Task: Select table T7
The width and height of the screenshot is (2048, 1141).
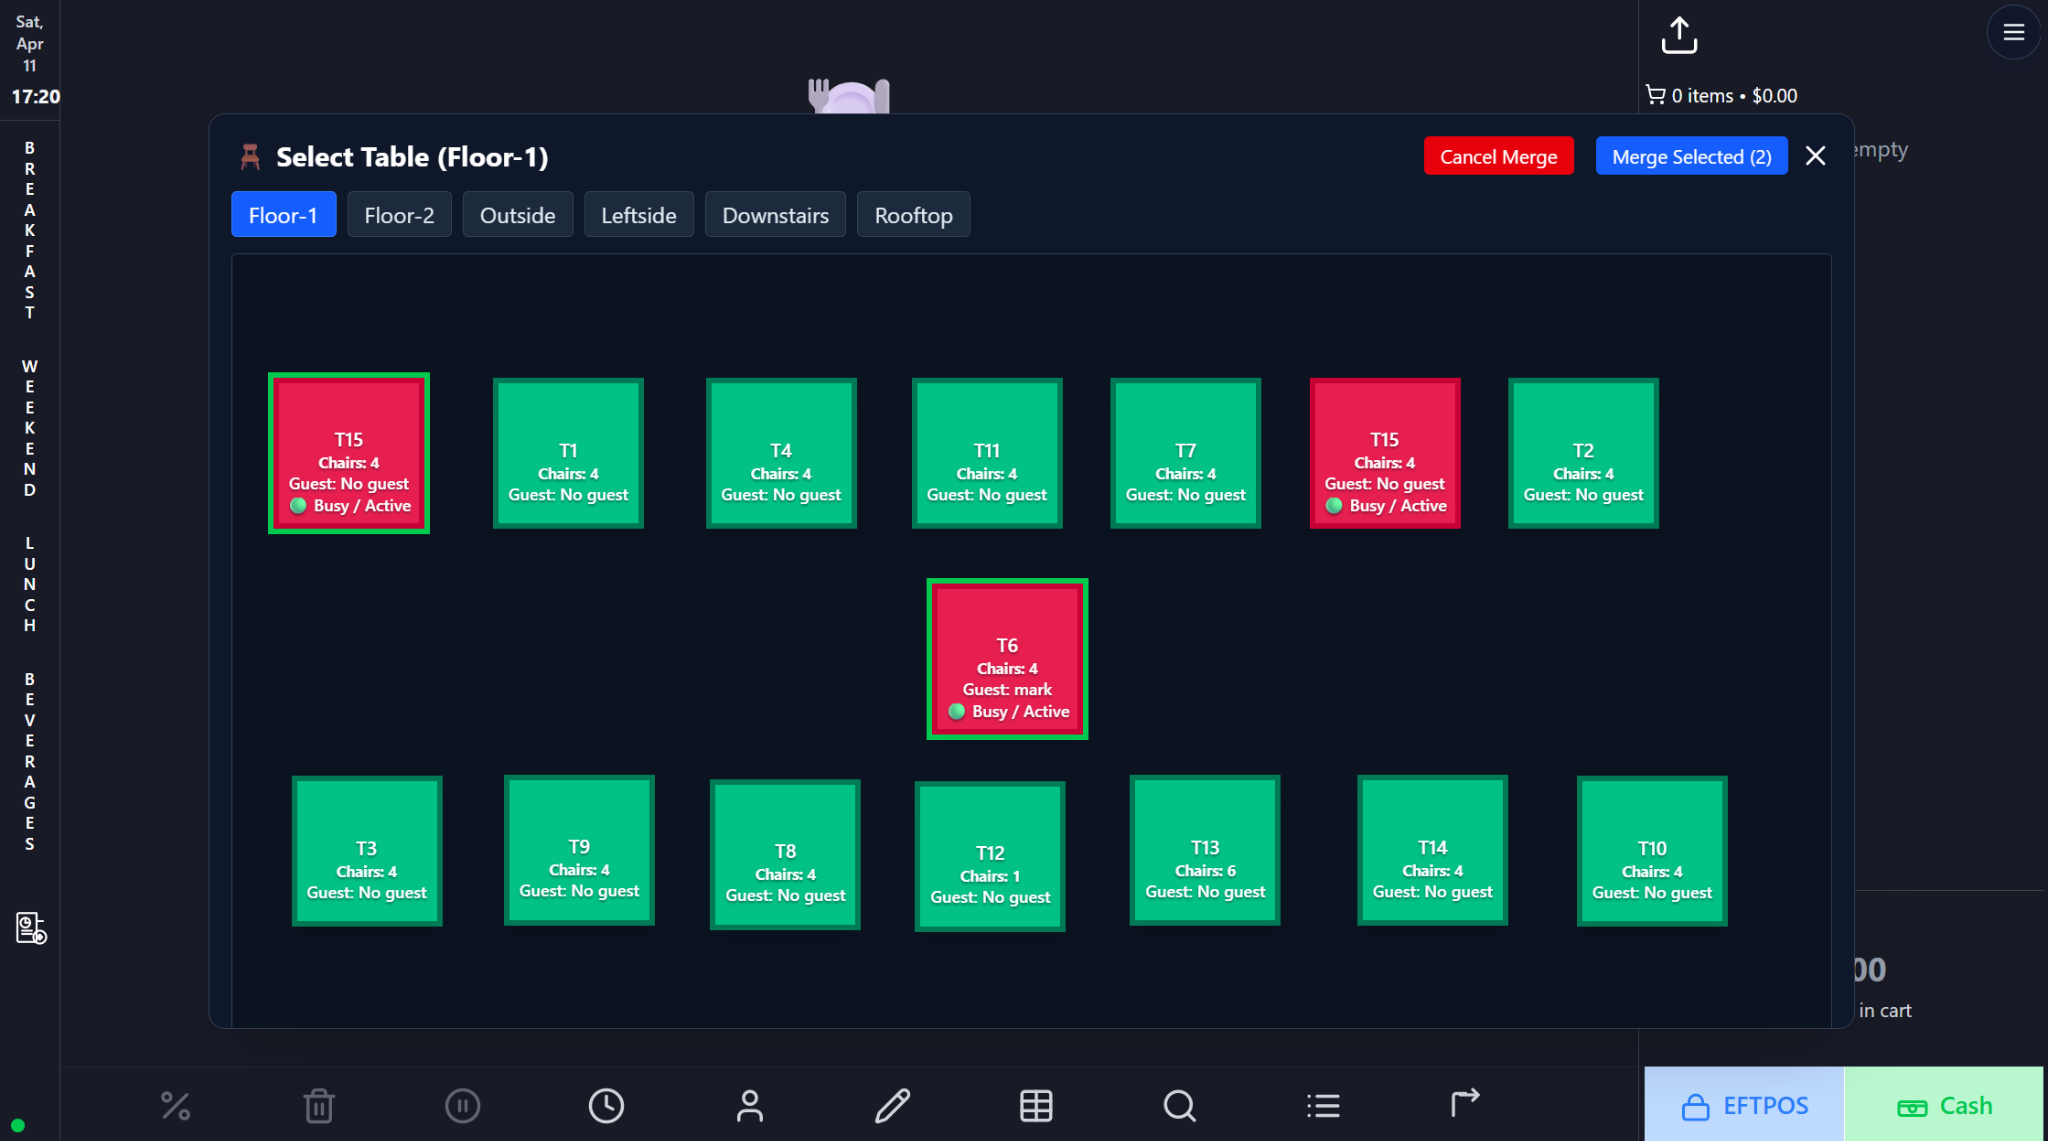Action: coord(1185,453)
